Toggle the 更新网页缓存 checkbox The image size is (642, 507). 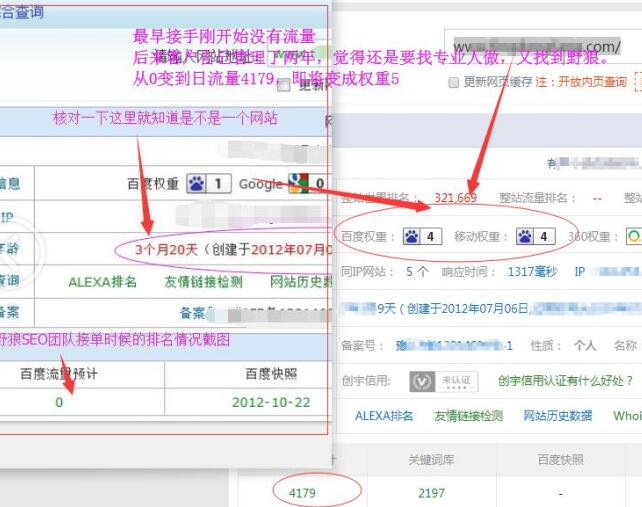[454, 82]
